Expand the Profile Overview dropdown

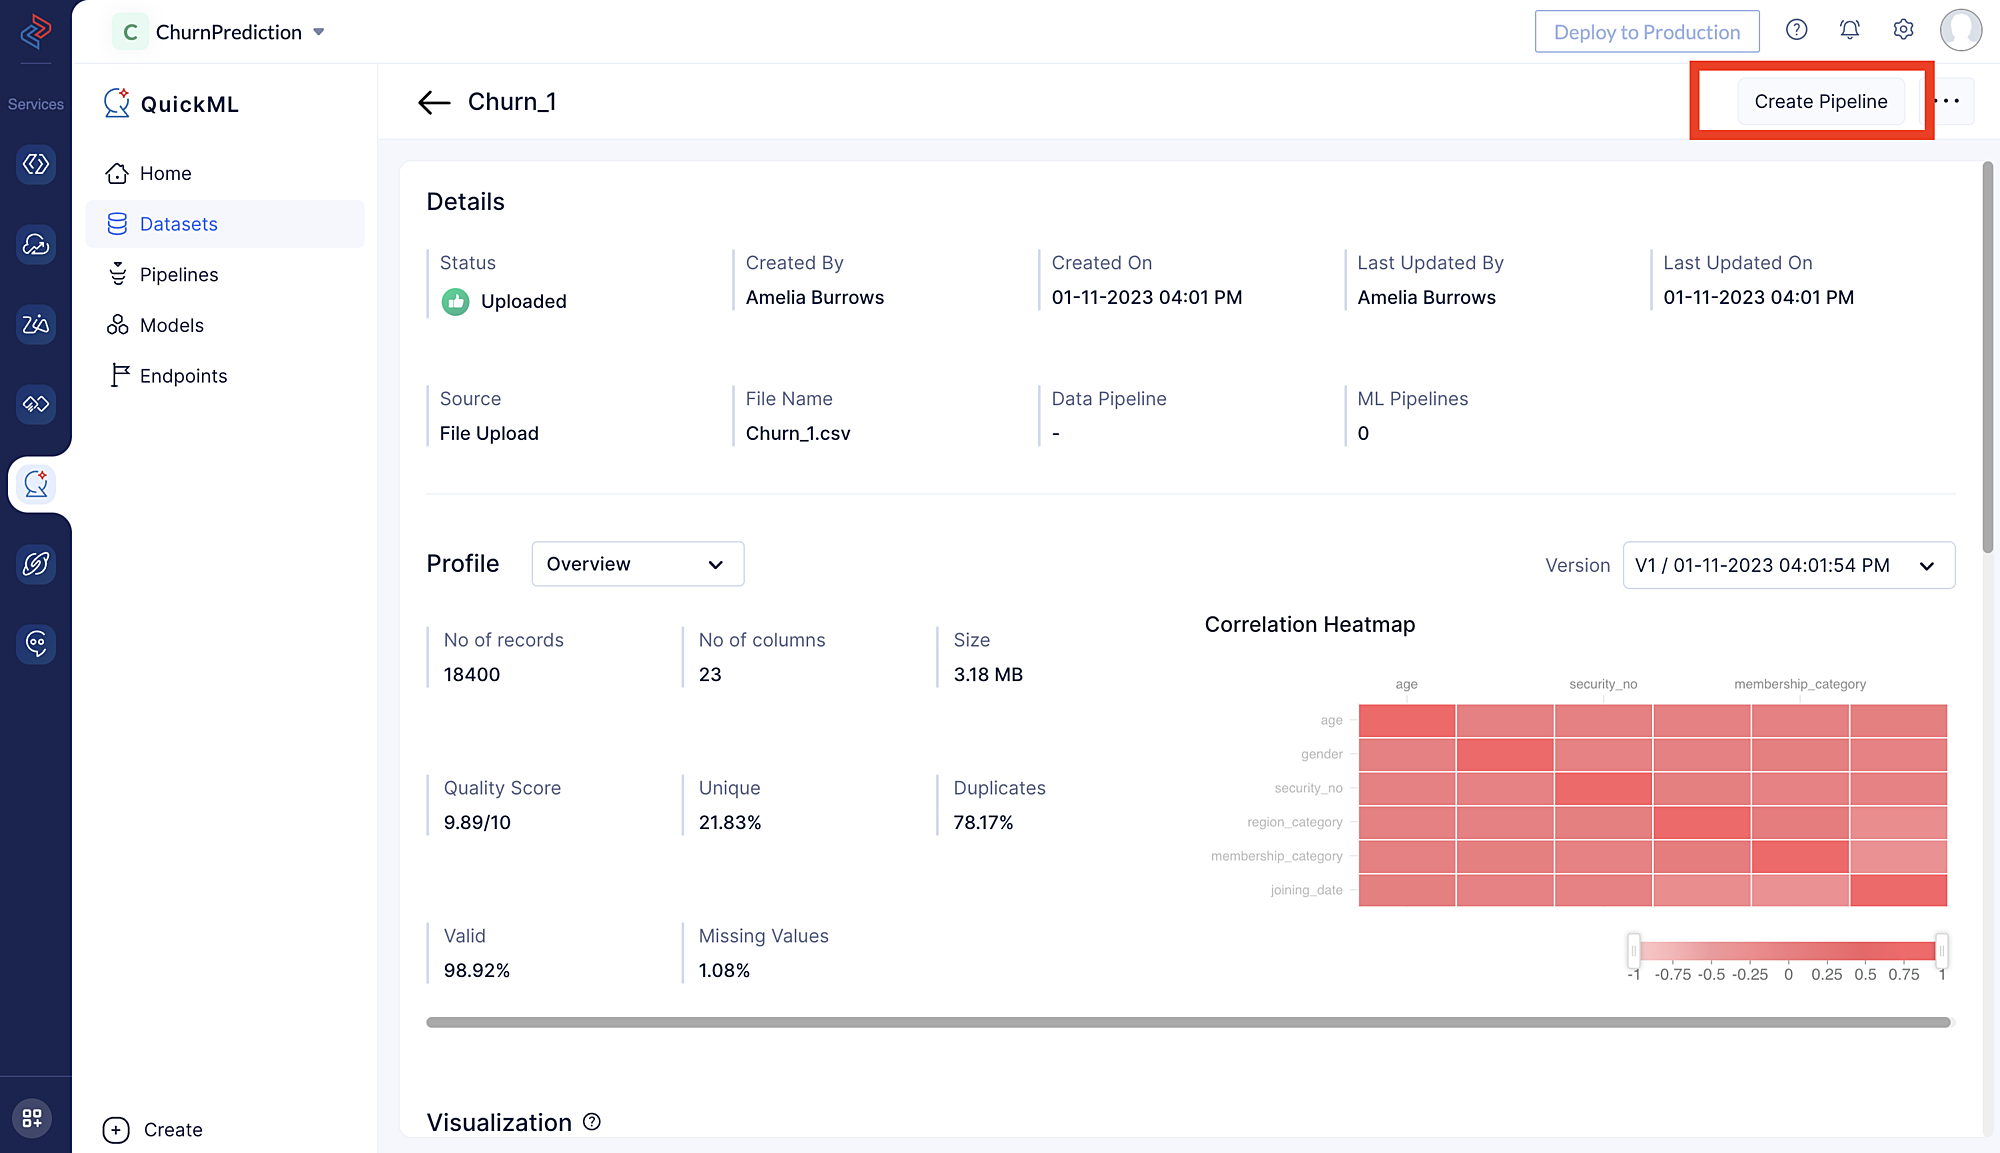pyautogui.click(x=637, y=563)
